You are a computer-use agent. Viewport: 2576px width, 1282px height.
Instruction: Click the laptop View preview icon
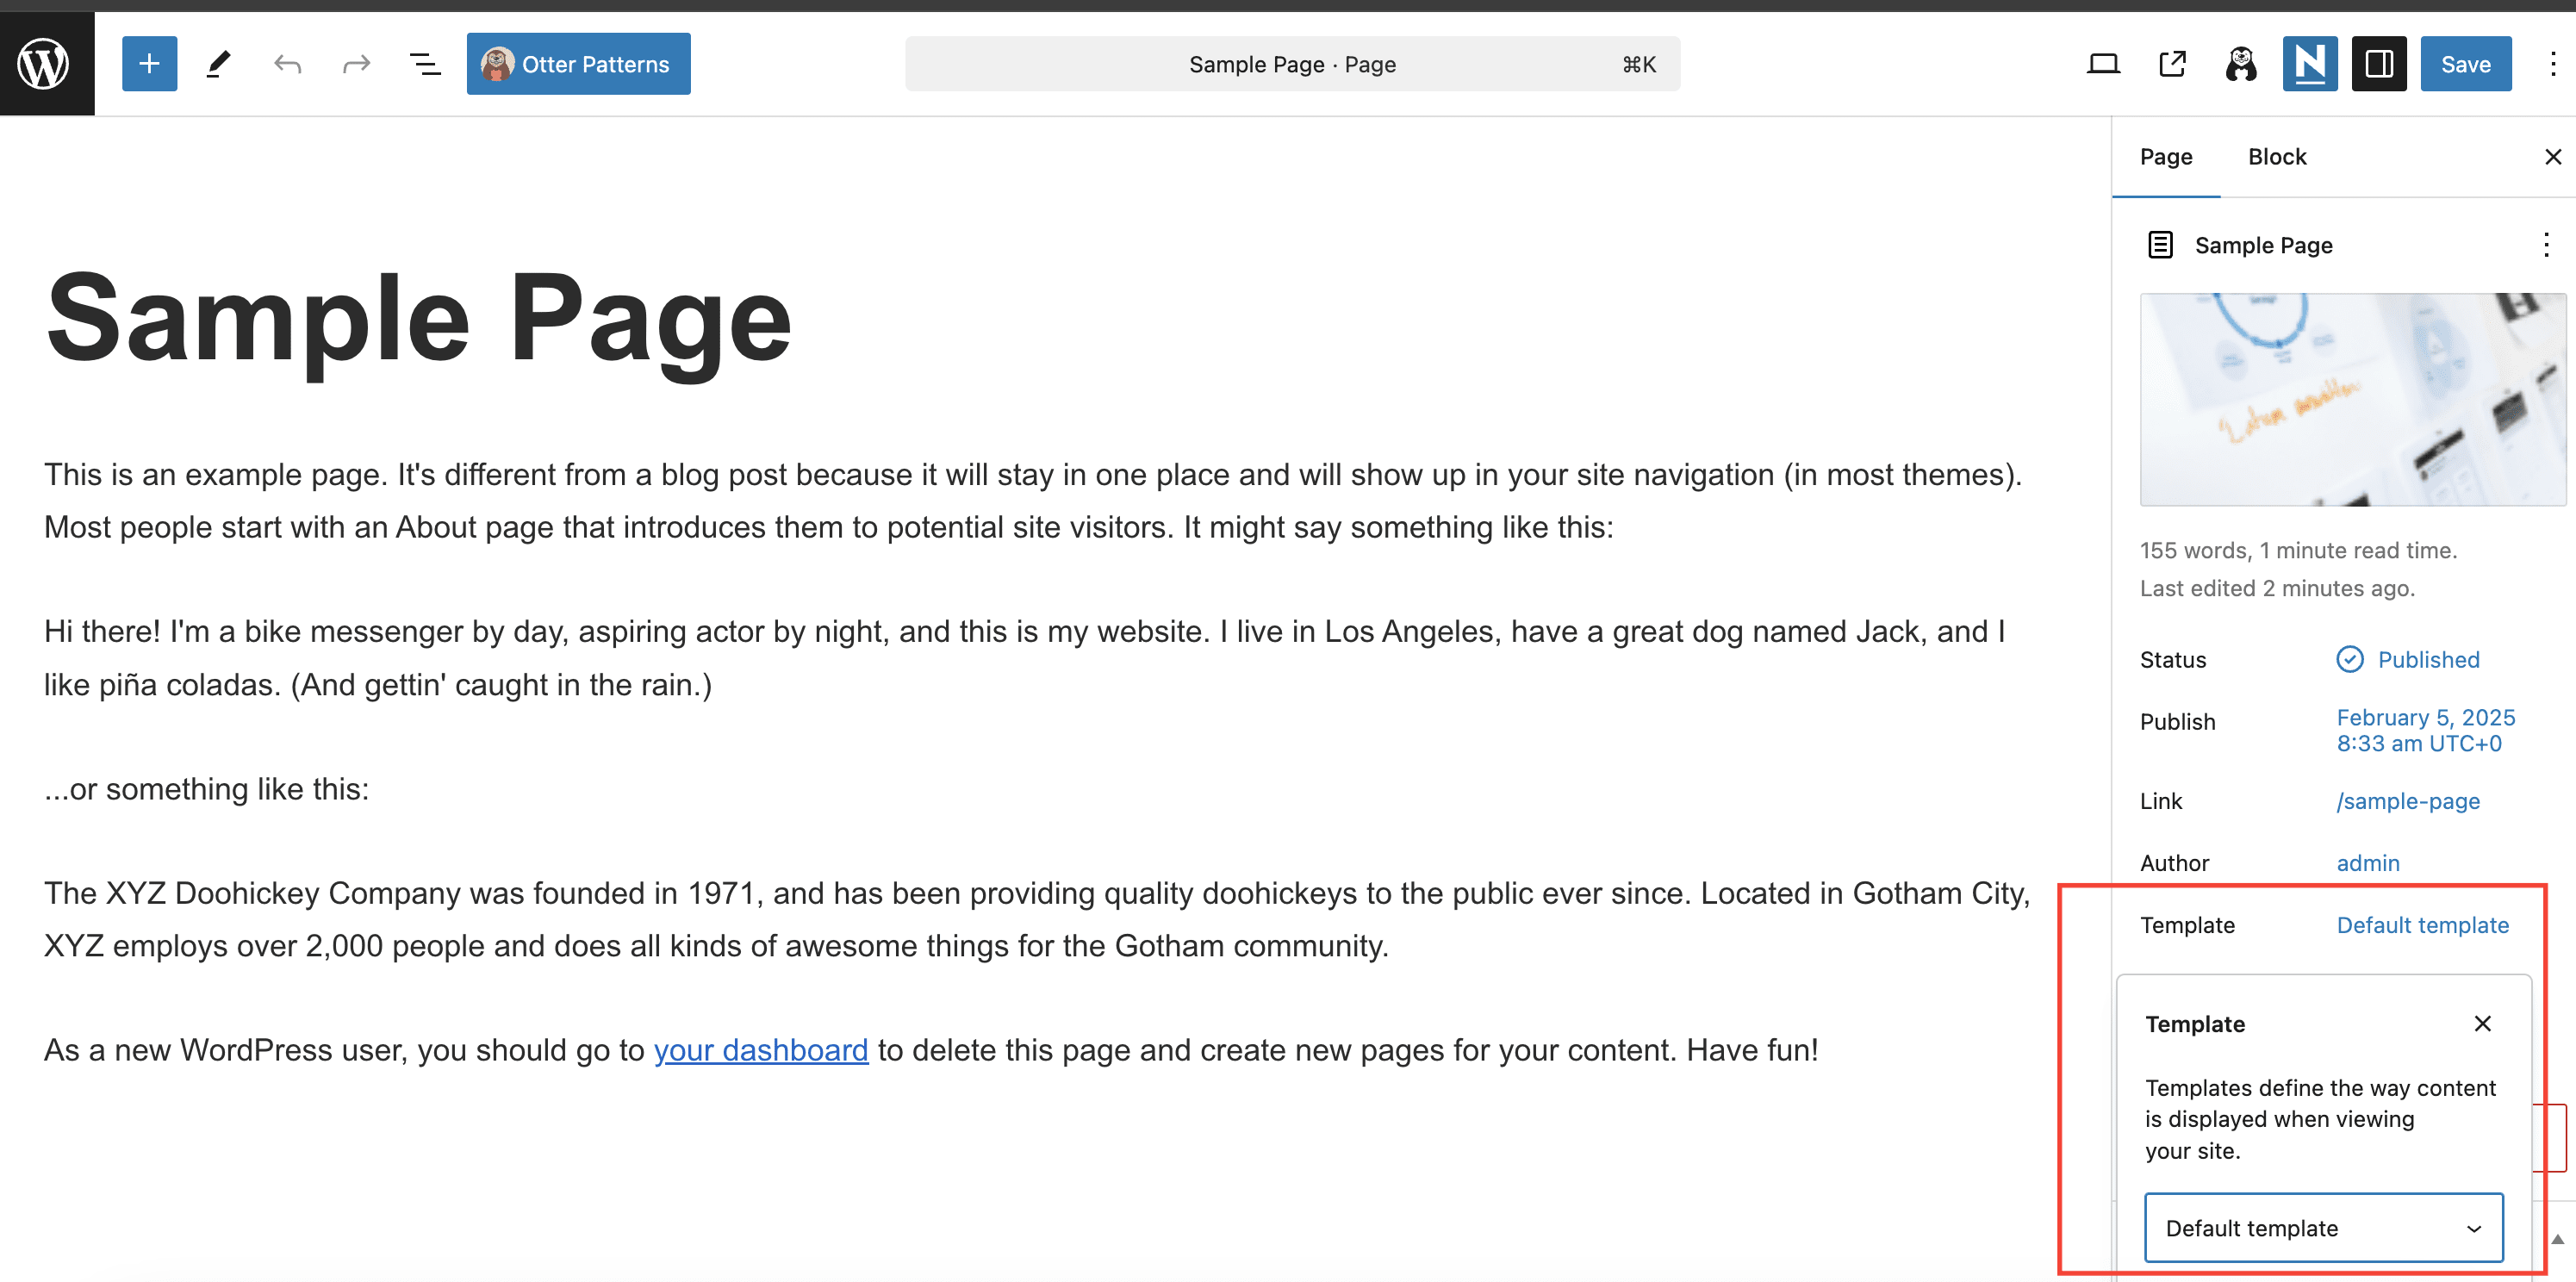tap(2103, 64)
